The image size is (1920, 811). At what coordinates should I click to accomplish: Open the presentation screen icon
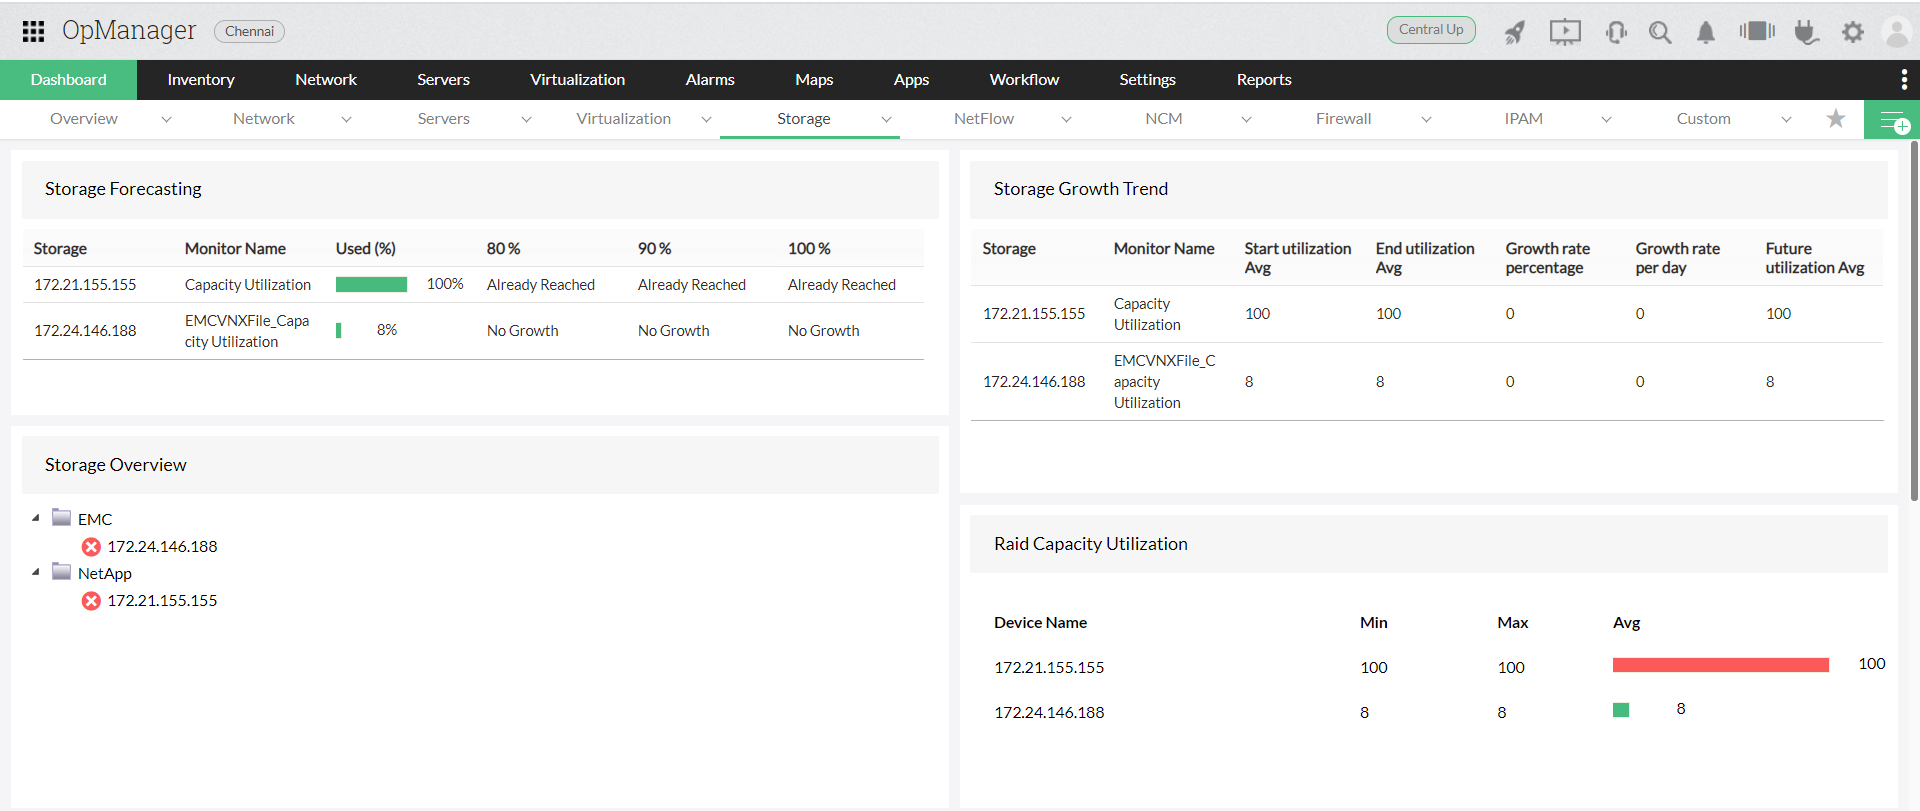point(1565,32)
